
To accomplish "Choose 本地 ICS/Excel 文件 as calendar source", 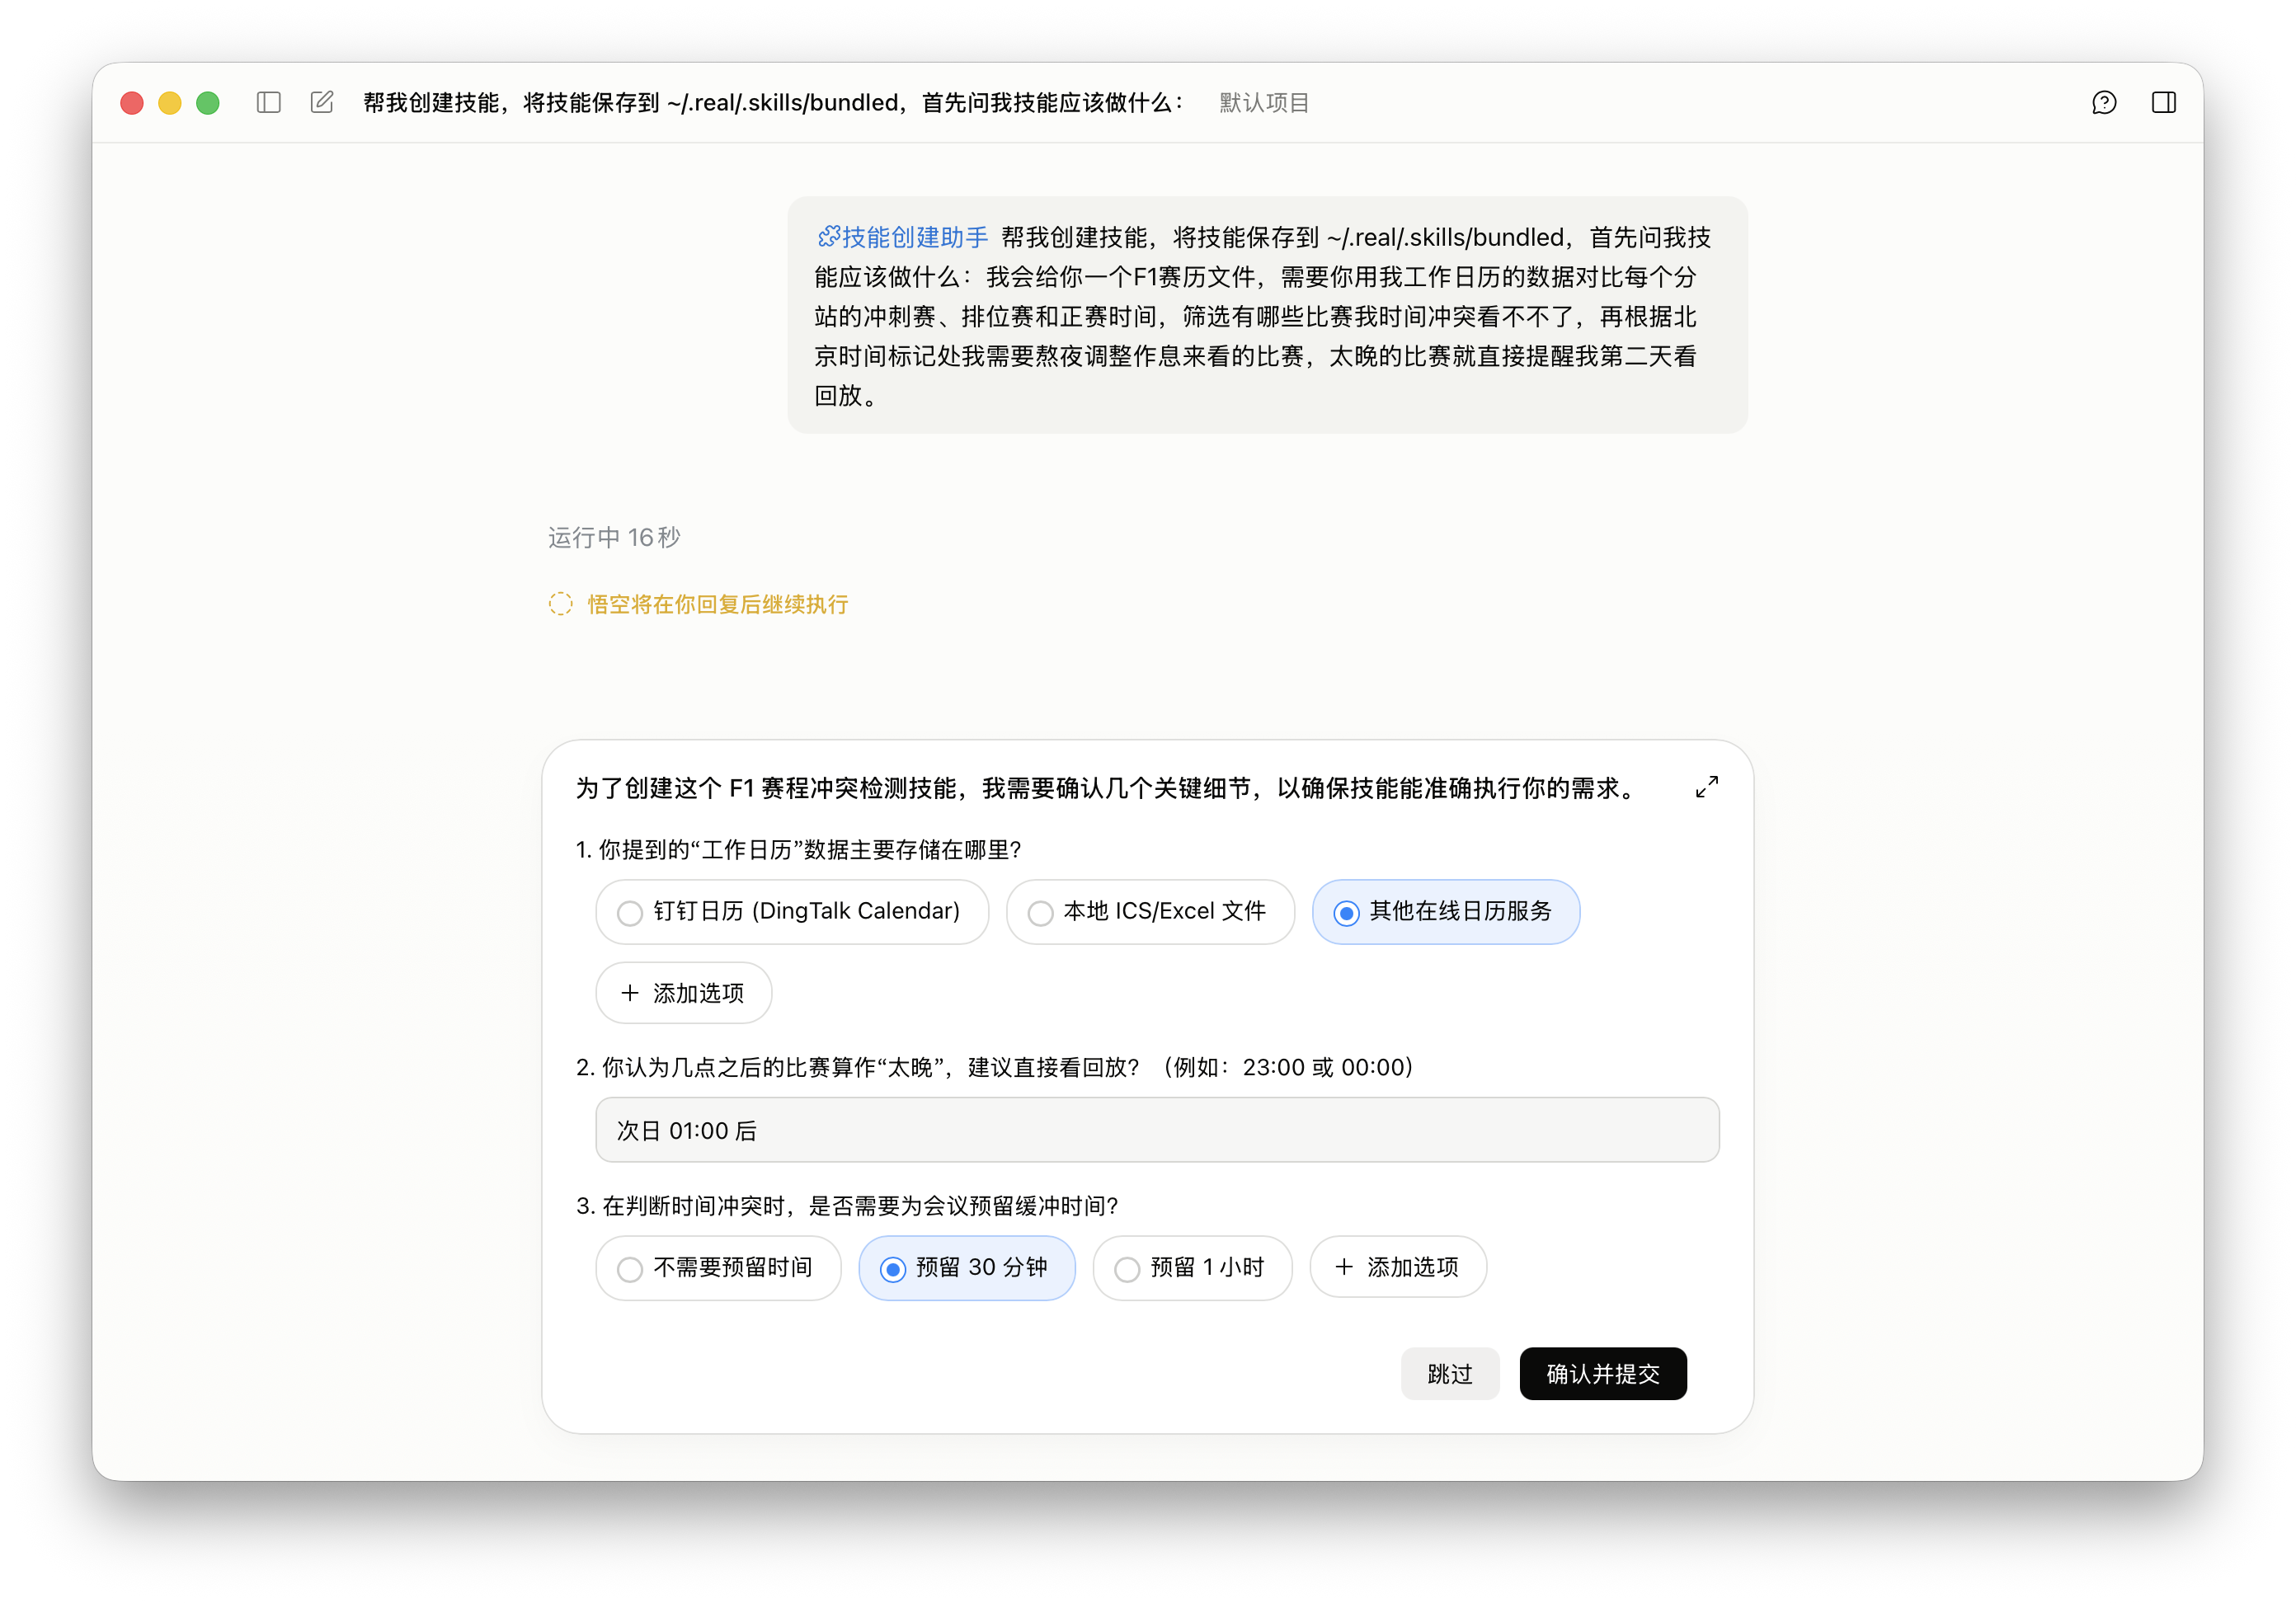I will point(1150,911).
